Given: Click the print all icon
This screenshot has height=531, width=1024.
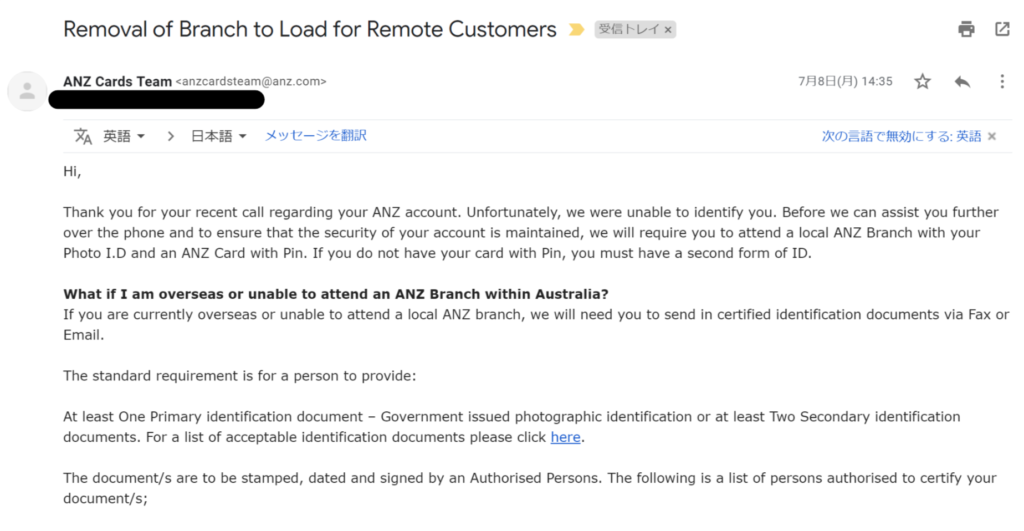Looking at the screenshot, I should [966, 29].
